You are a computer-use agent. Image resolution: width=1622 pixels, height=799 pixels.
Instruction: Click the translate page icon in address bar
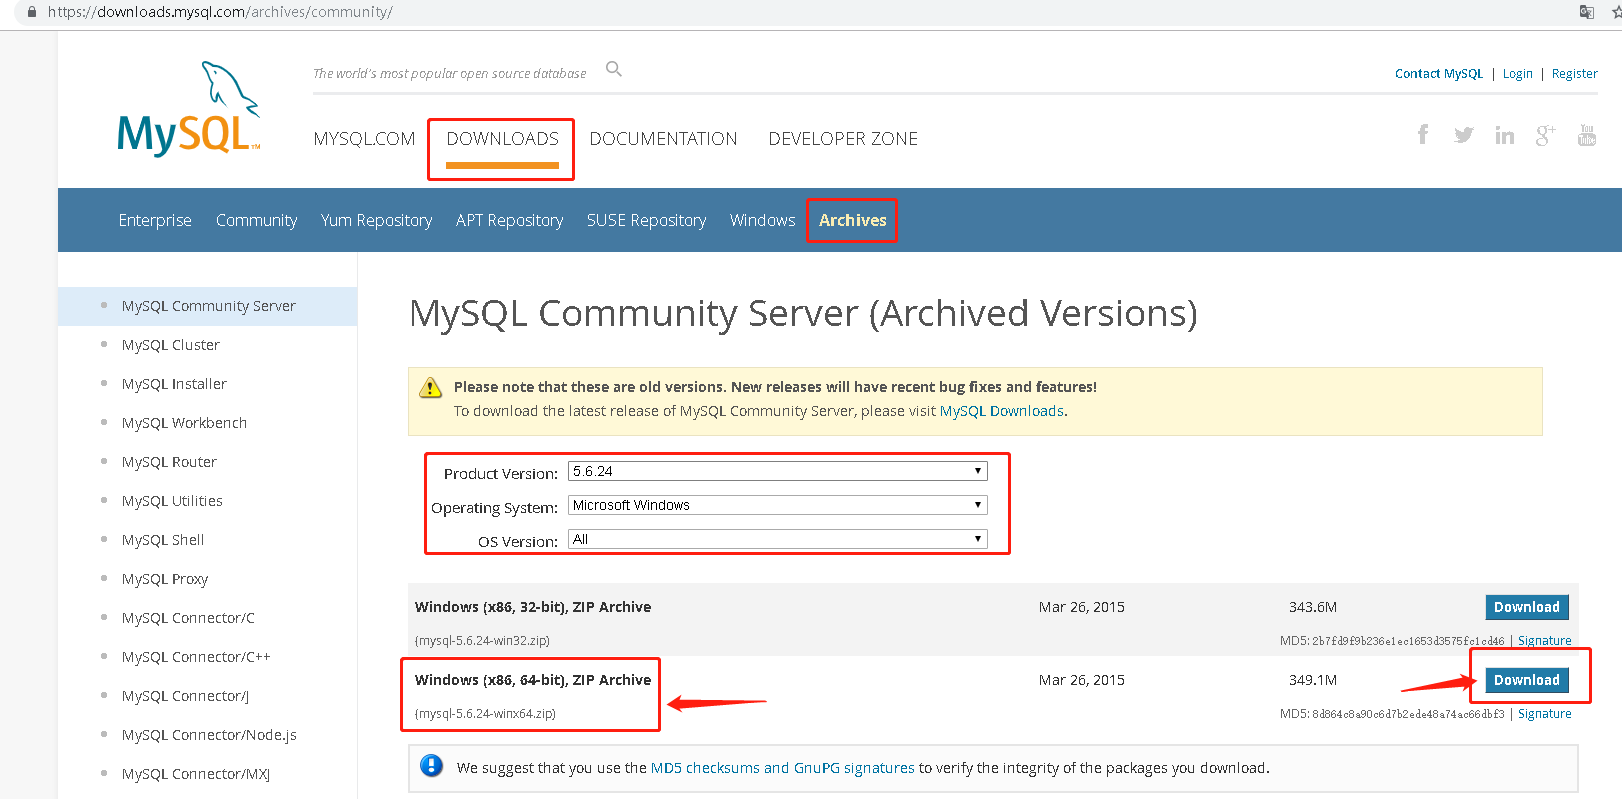click(x=1587, y=12)
